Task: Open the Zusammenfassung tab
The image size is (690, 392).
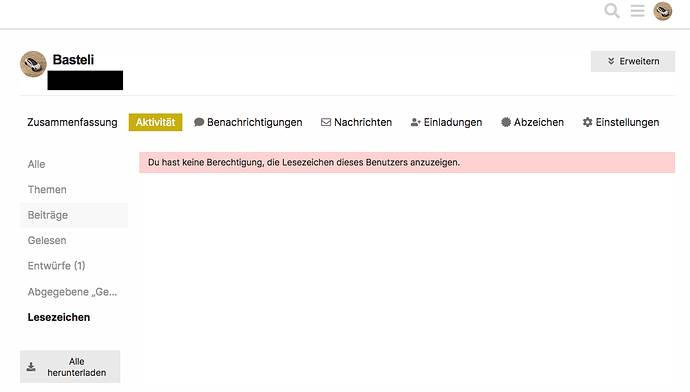Action: click(72, 122)
